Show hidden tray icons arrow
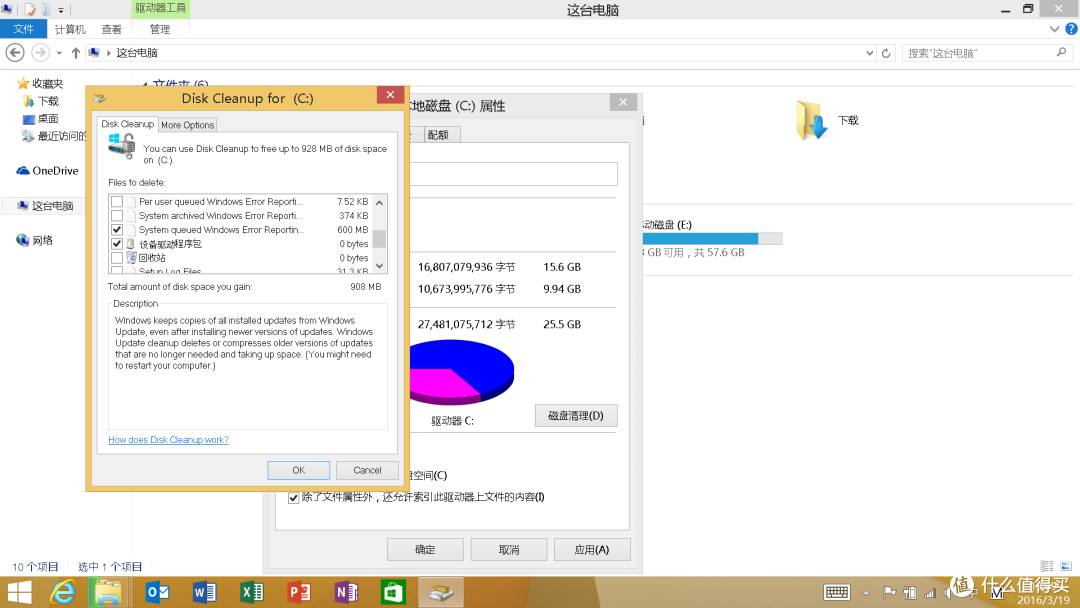The width and height of the screenshot is (1080, 608). pyautogui.click(x=866, y=592)
